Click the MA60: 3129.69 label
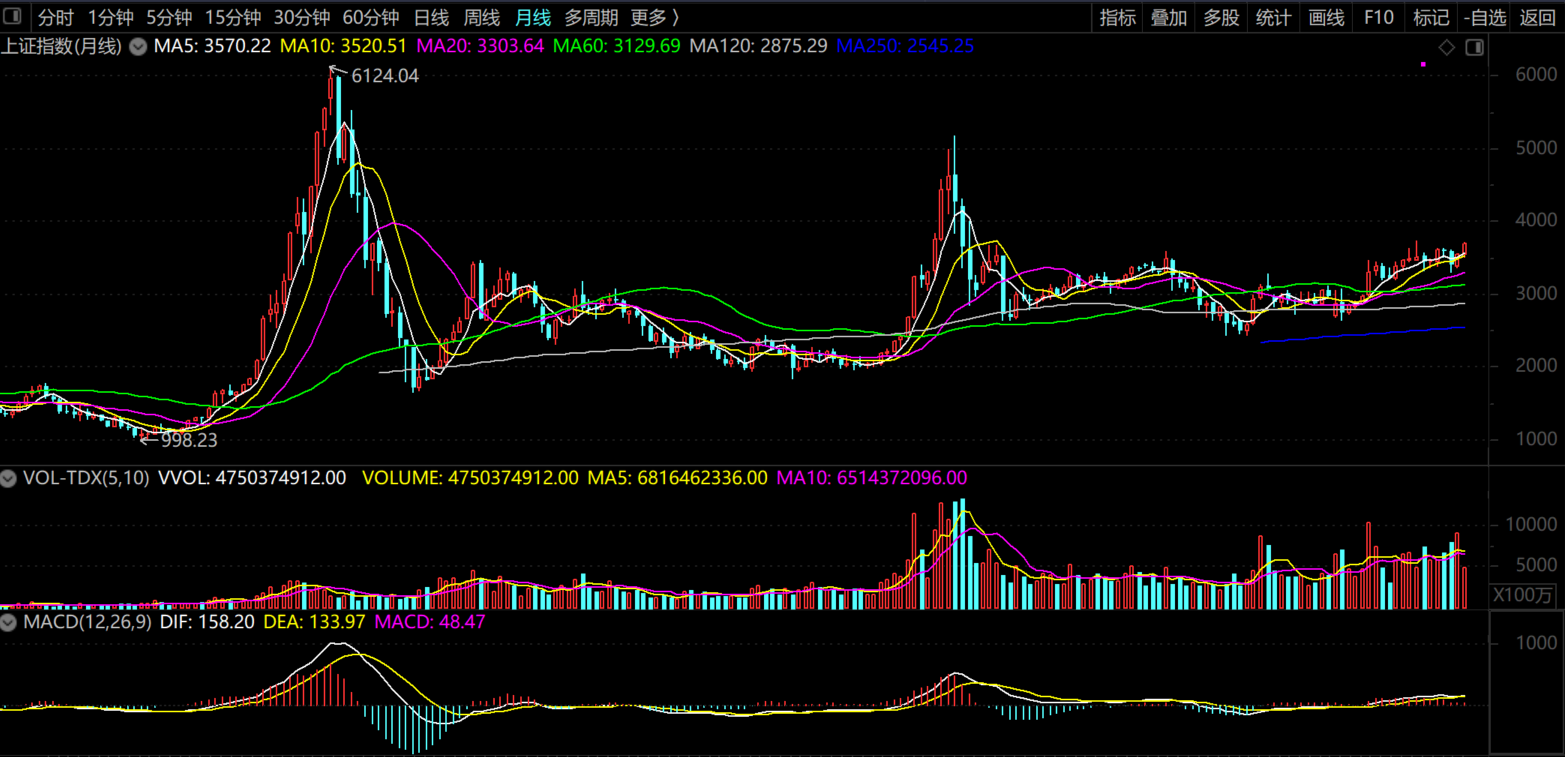 pyautogui.click(x=617, y=46)
